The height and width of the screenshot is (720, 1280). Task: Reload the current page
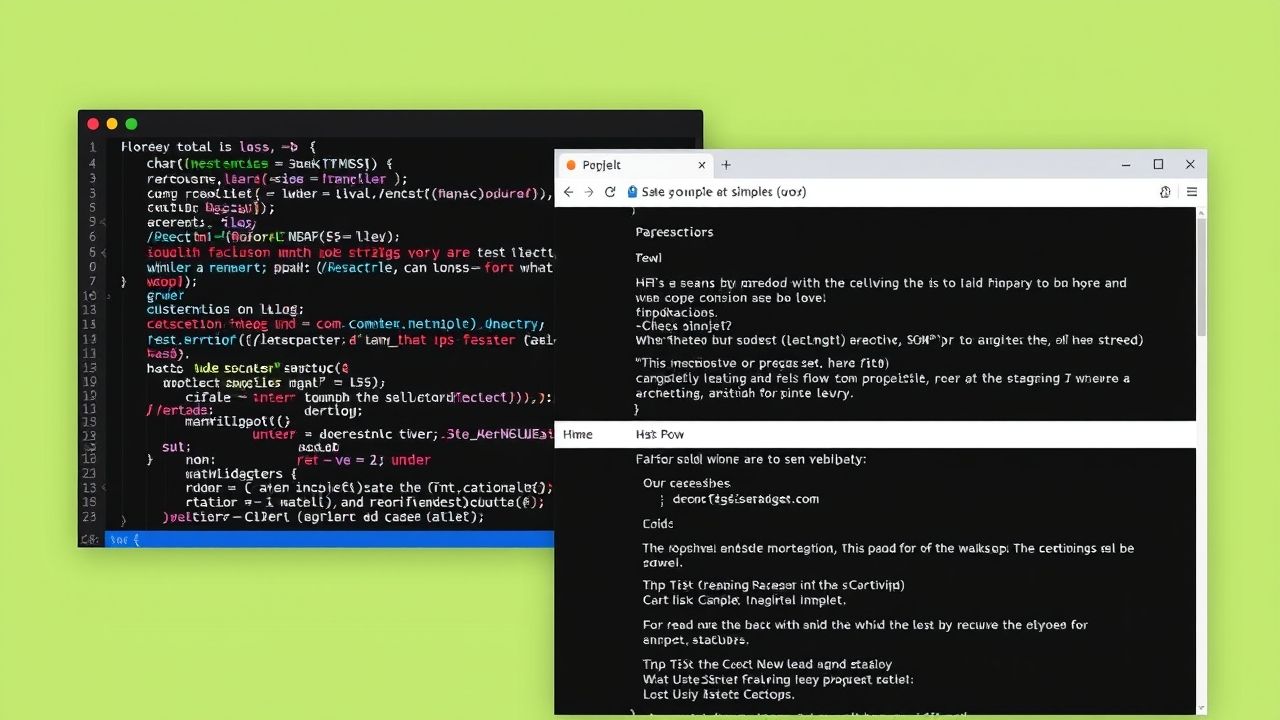(x=609, y=191)
